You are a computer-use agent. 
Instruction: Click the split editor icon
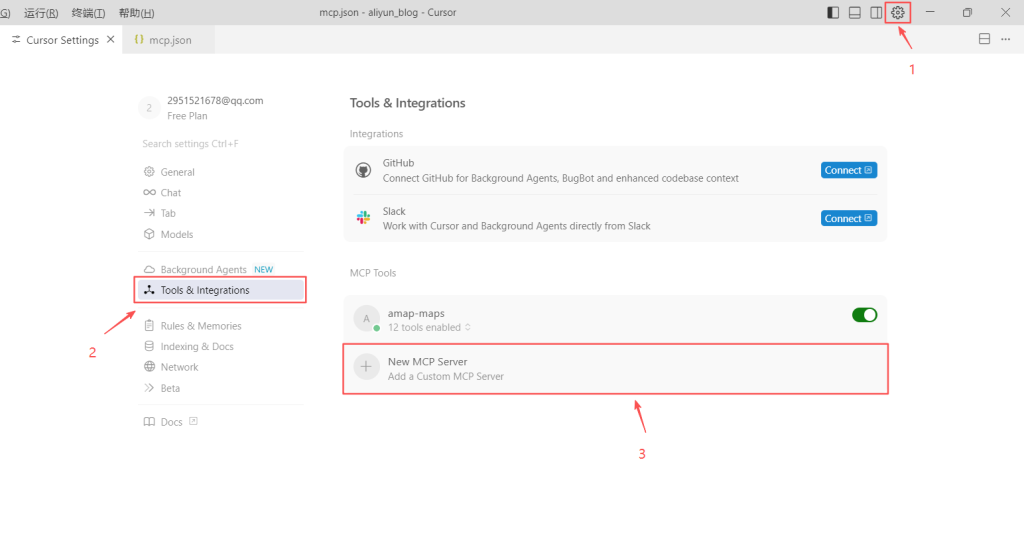click(984, 39)
